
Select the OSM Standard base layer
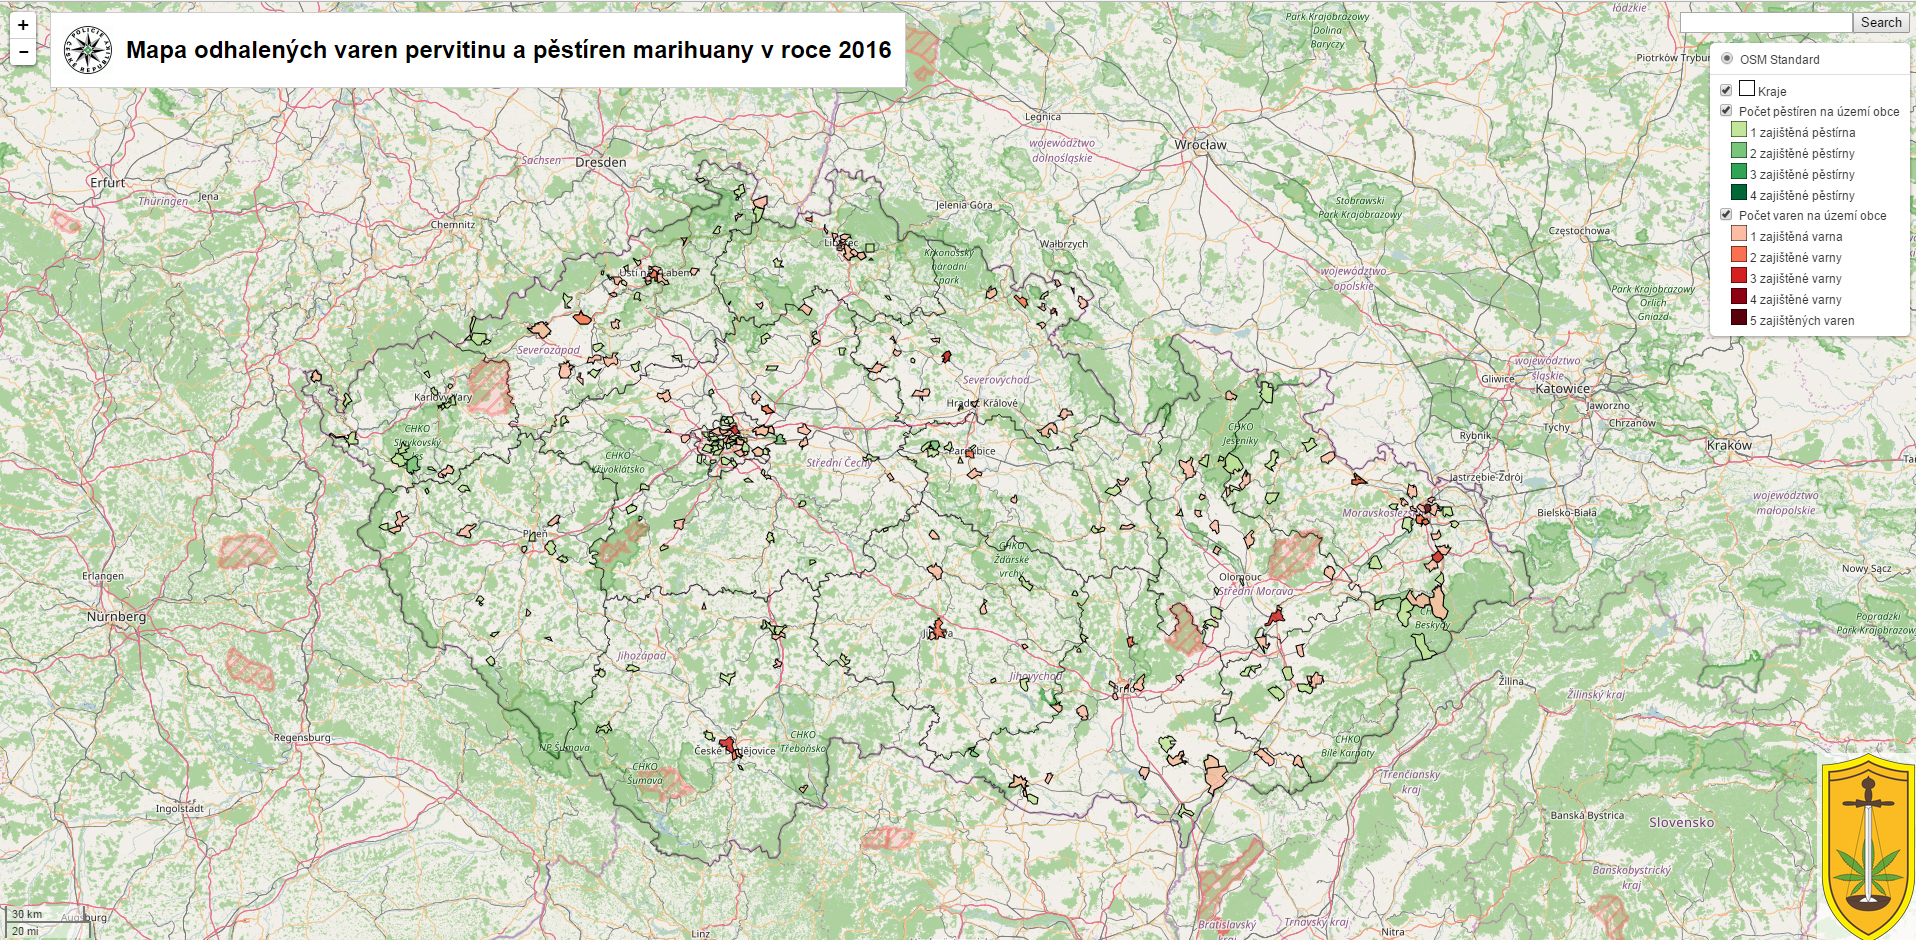coord(1727,59)
